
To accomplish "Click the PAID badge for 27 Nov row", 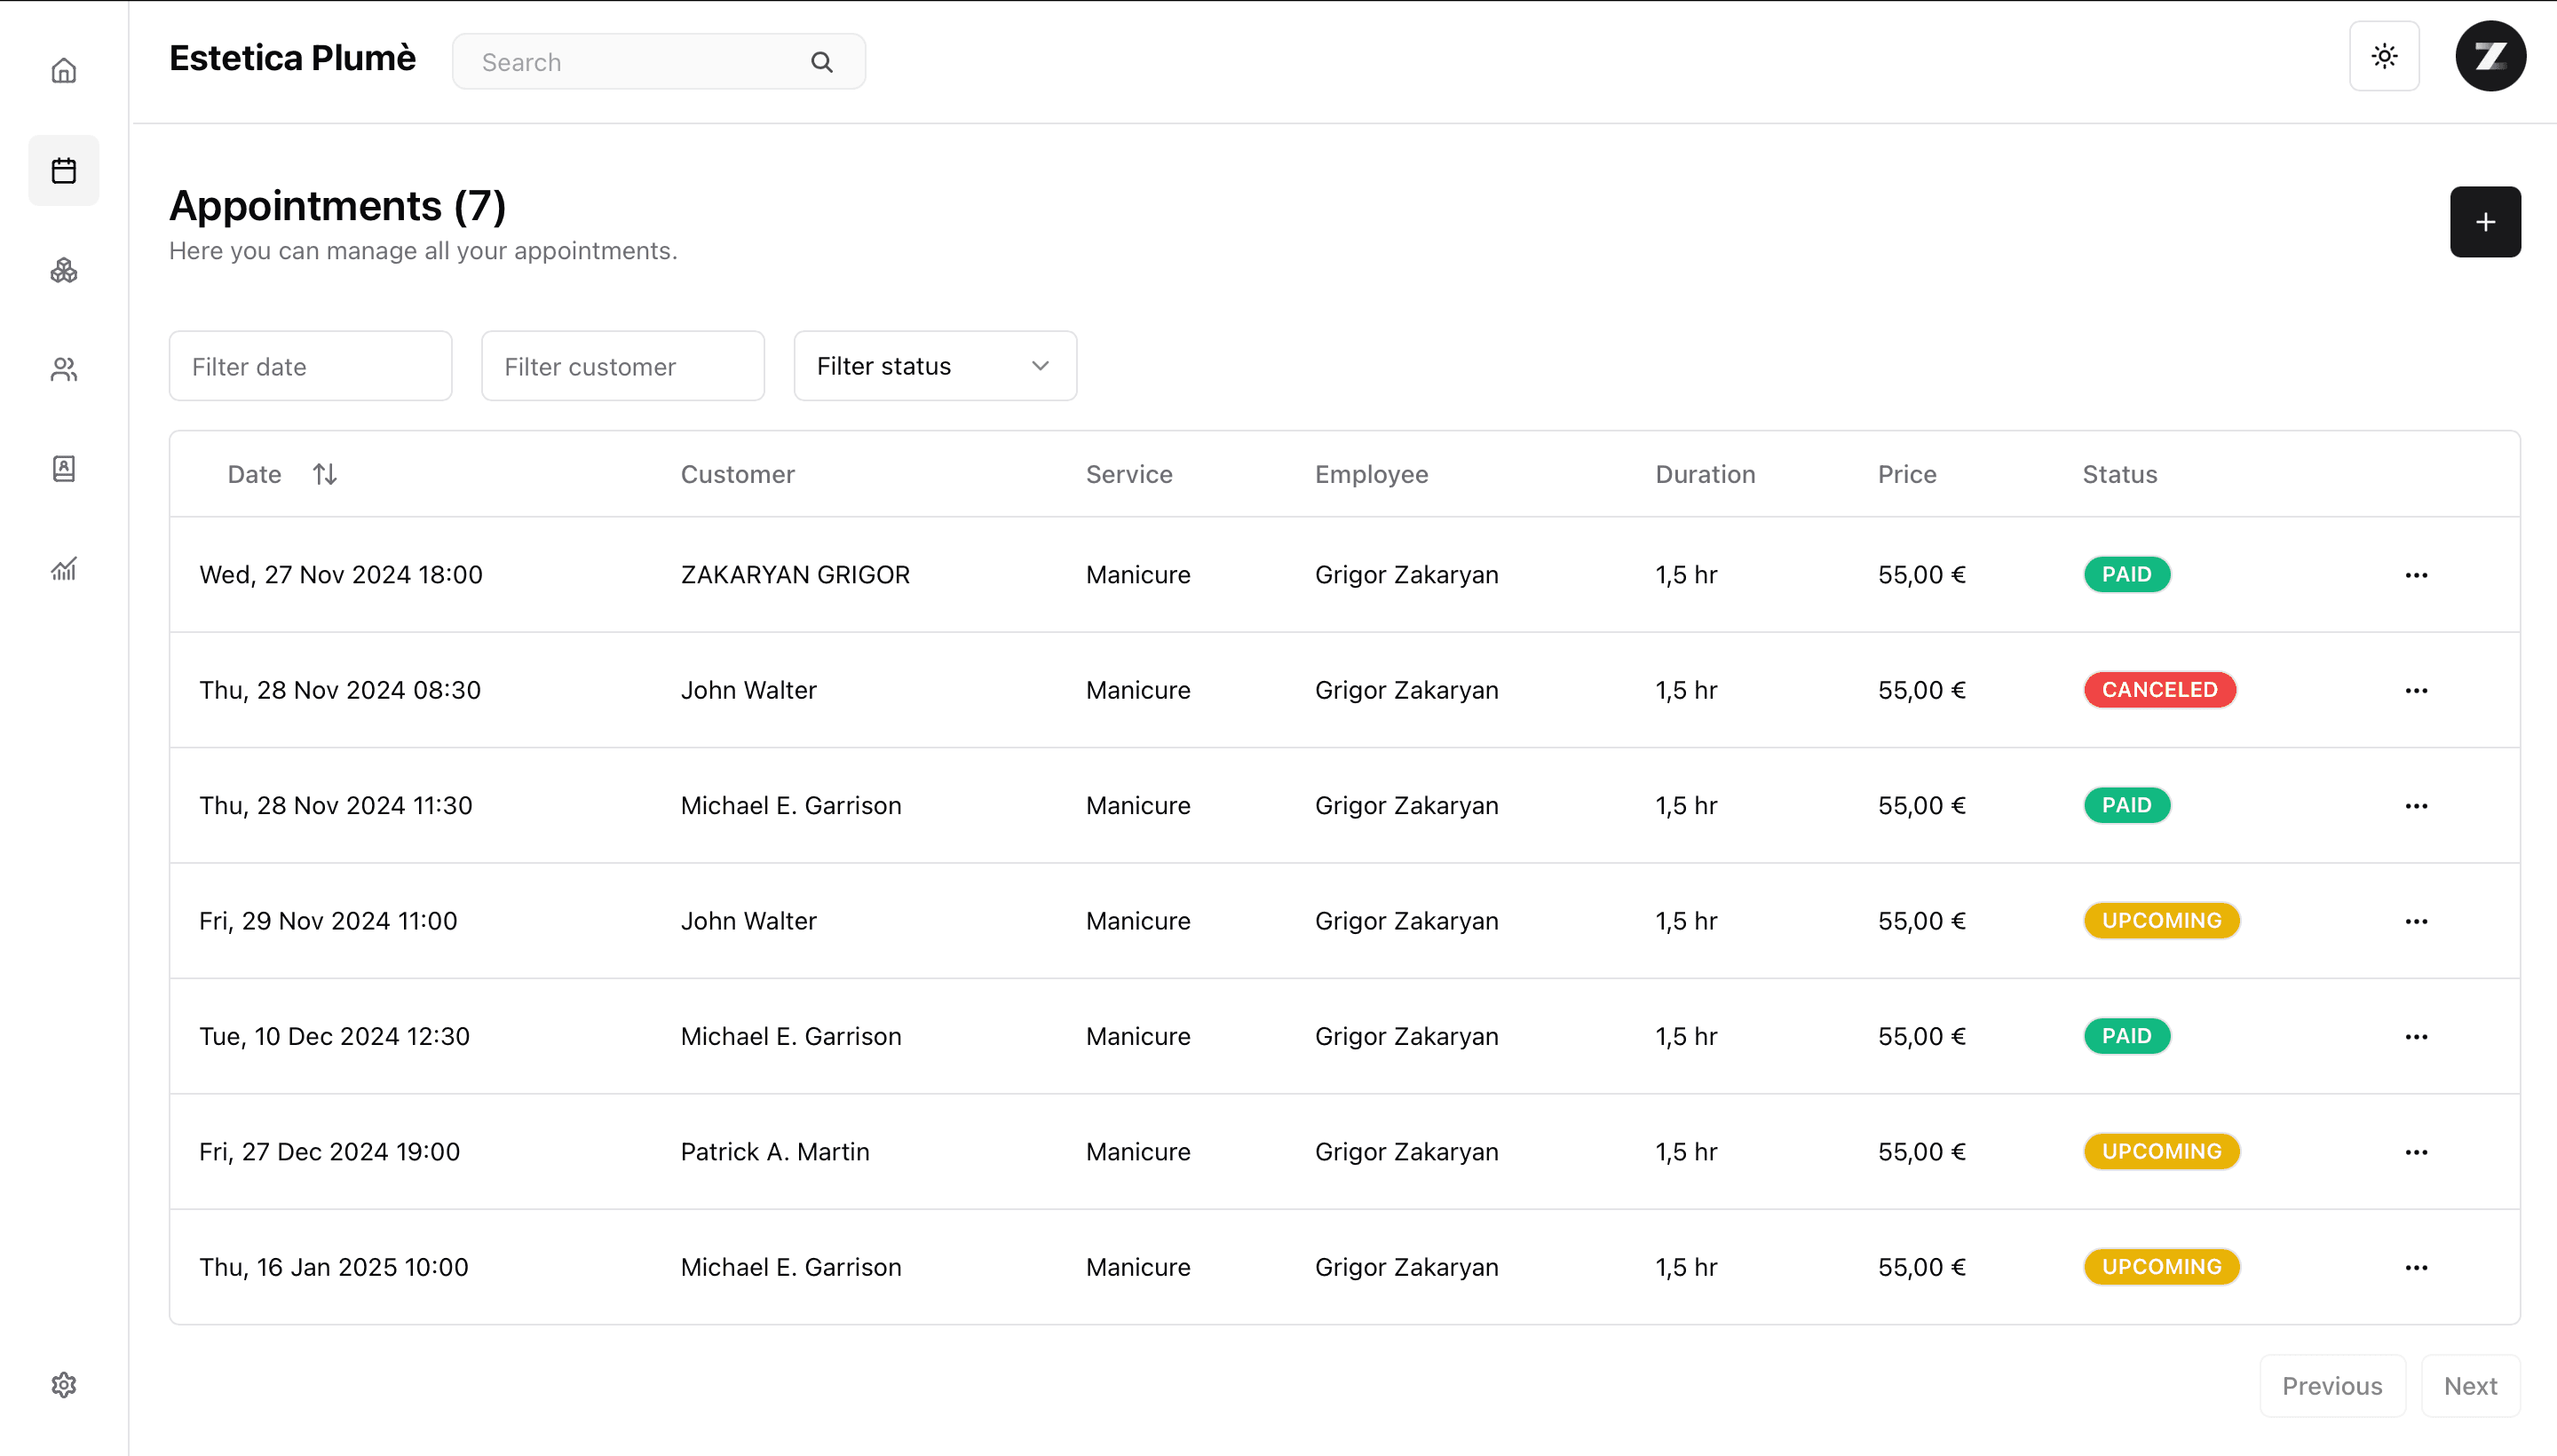I will pyautogui.click(x=2127, y=574).
